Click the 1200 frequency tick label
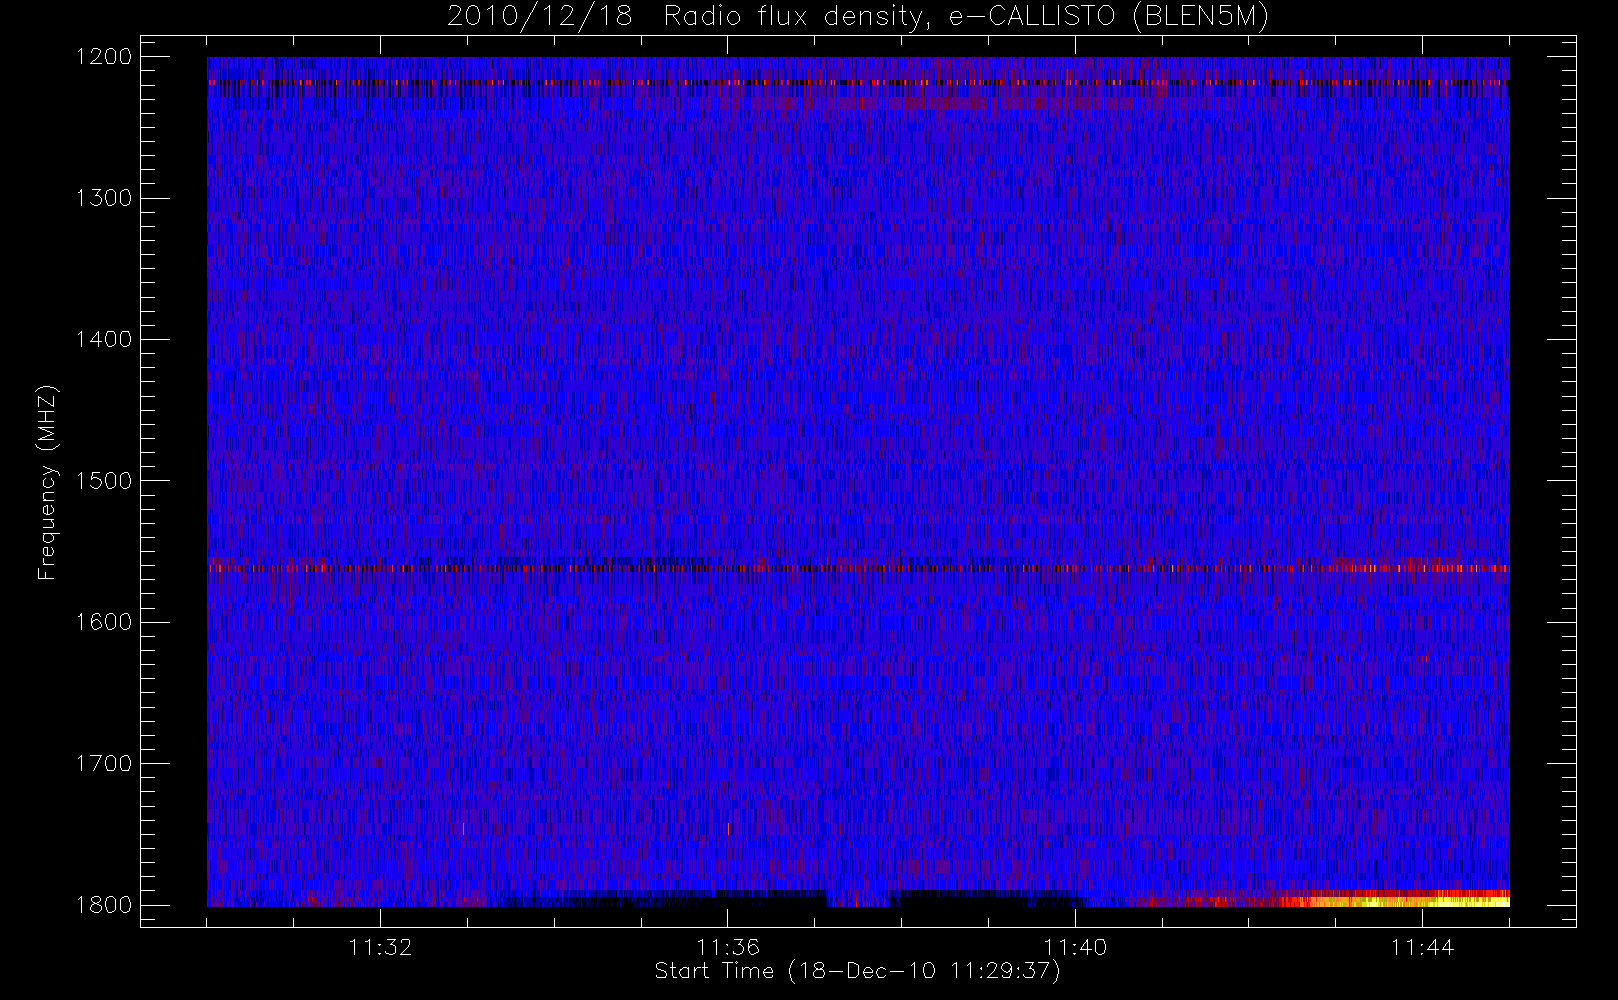This screenshot has height=1000, width=1618. [104, 57]
